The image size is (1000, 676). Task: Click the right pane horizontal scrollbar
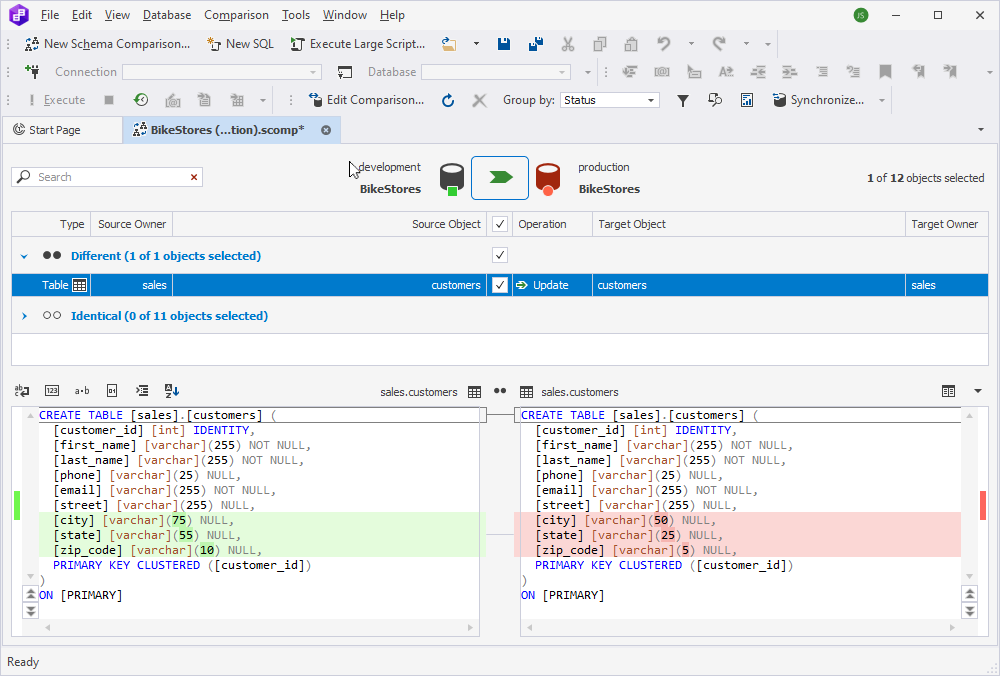(x=740, y=628)
